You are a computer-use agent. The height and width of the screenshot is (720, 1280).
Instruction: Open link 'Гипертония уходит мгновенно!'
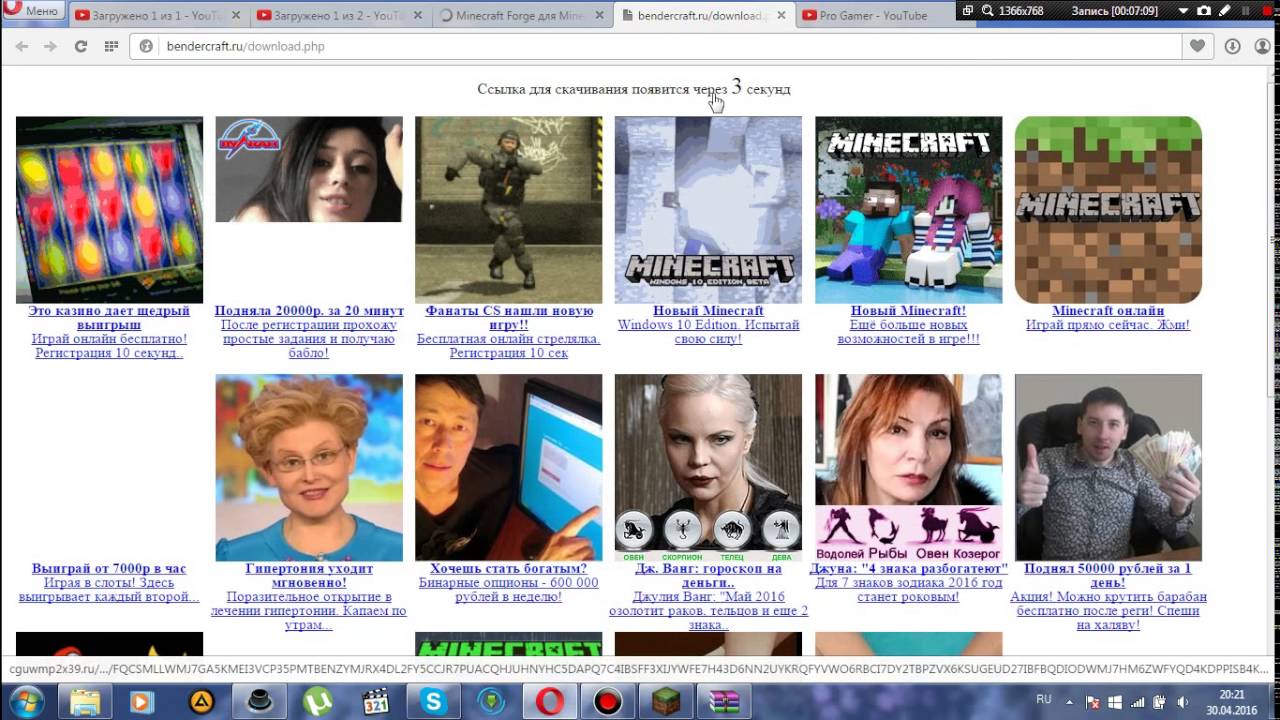point(309,575)
